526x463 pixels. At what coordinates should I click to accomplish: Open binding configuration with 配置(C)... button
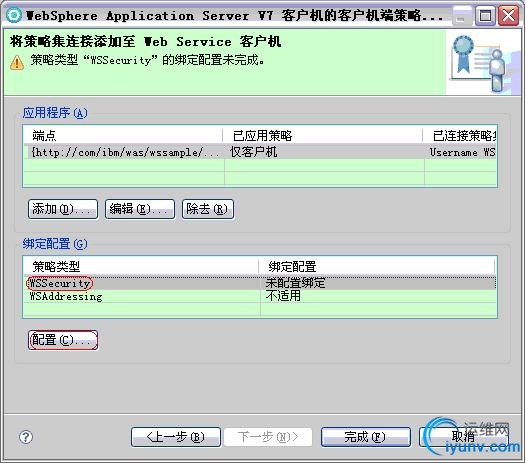[x=63, y=340]
